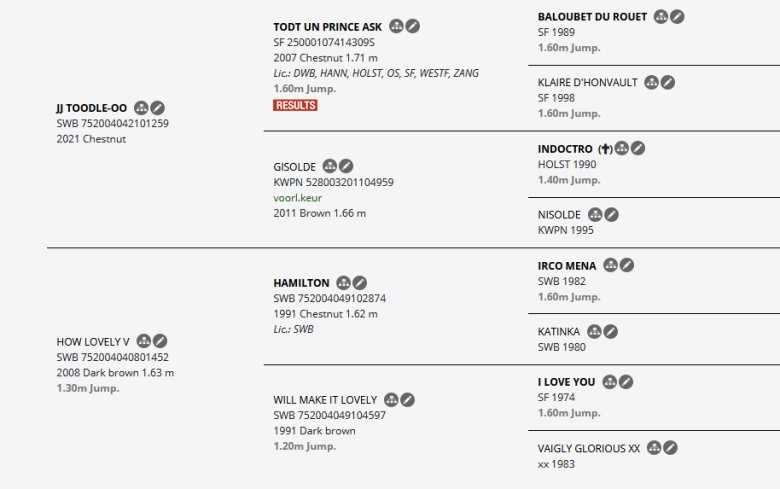Viewport: 780px width, 489px height.
Task: Open the BALOUBET DU ROUET horse page
Action: tap(592, 17)
